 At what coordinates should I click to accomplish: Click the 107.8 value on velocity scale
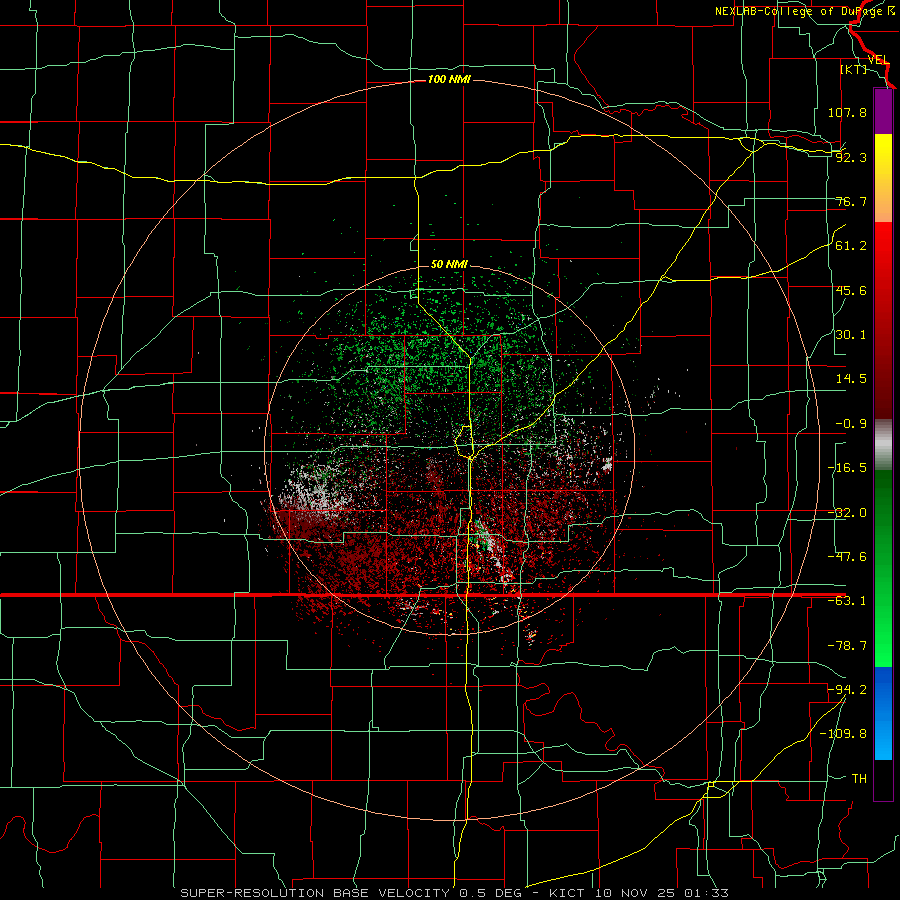point(847,112)
